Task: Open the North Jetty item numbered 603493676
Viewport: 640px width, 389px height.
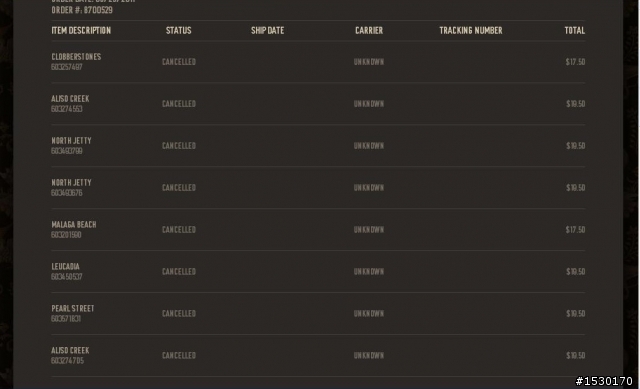Action: pyautogui.click(x=71, y=183)
